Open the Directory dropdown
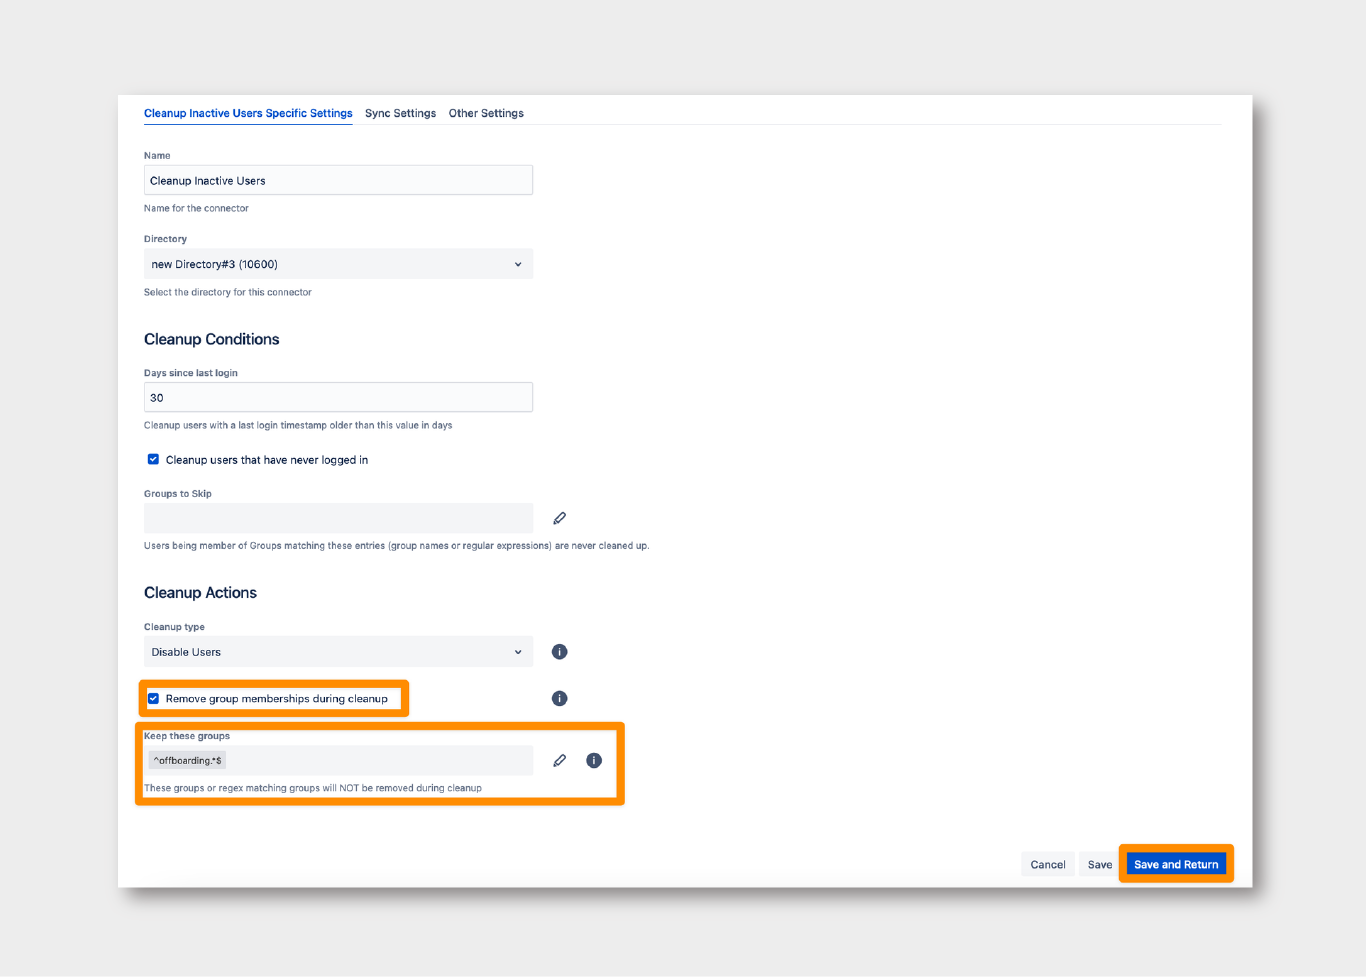The width and height of the screenshot is (1366, 977). click(338, 264)
